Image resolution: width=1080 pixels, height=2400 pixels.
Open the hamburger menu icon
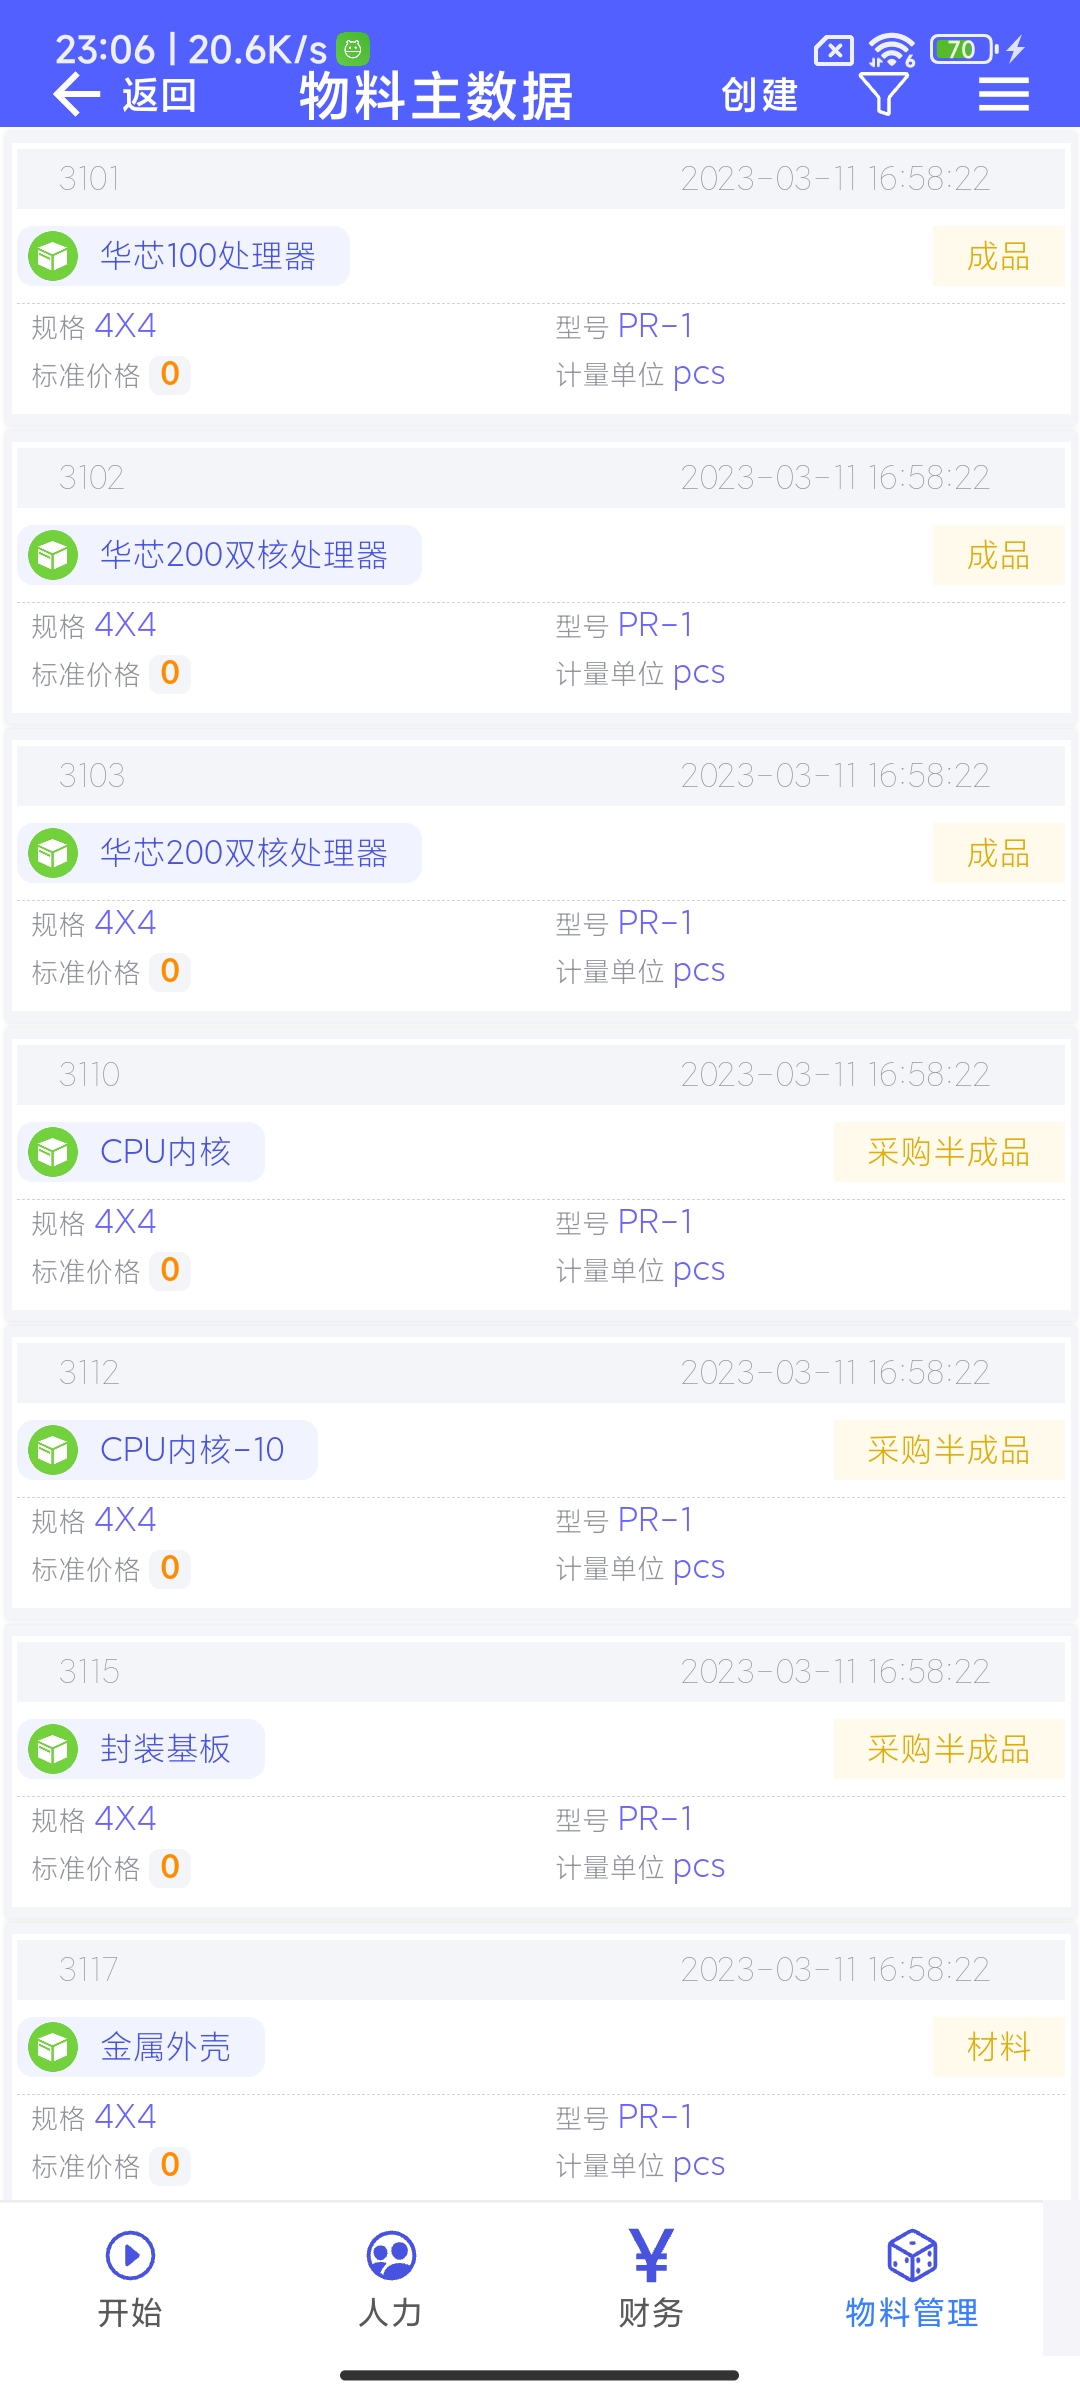[x=1003, y=95]
